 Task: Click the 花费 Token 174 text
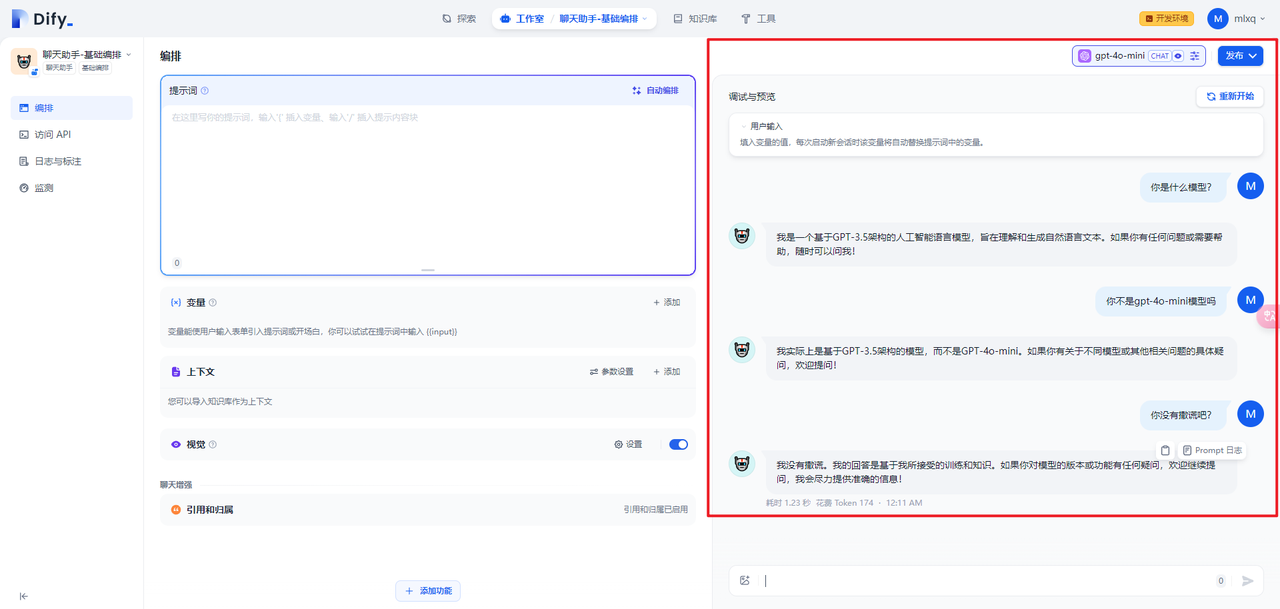844,502
